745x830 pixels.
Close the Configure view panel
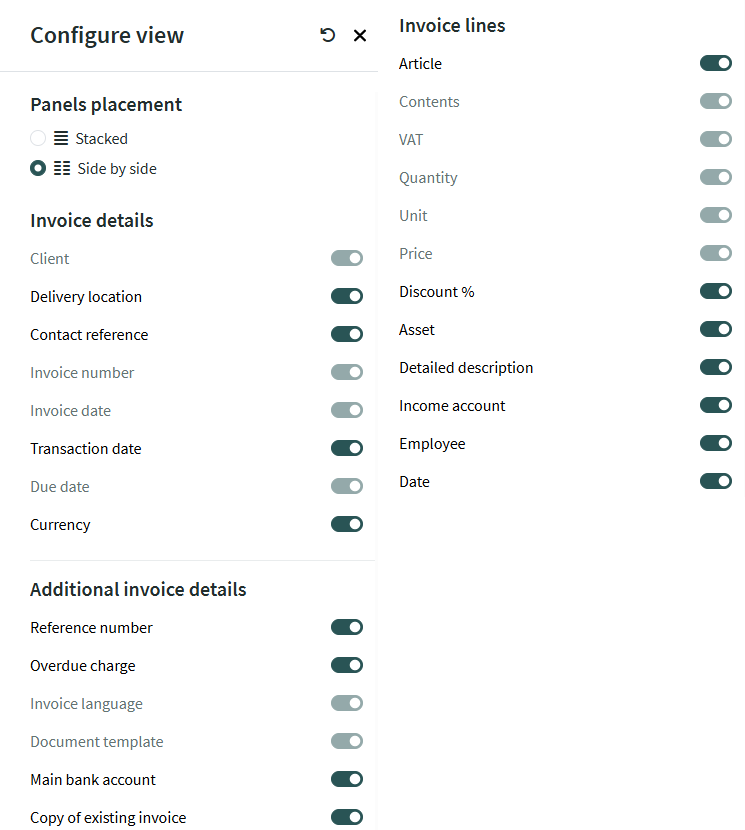[360, 36]
